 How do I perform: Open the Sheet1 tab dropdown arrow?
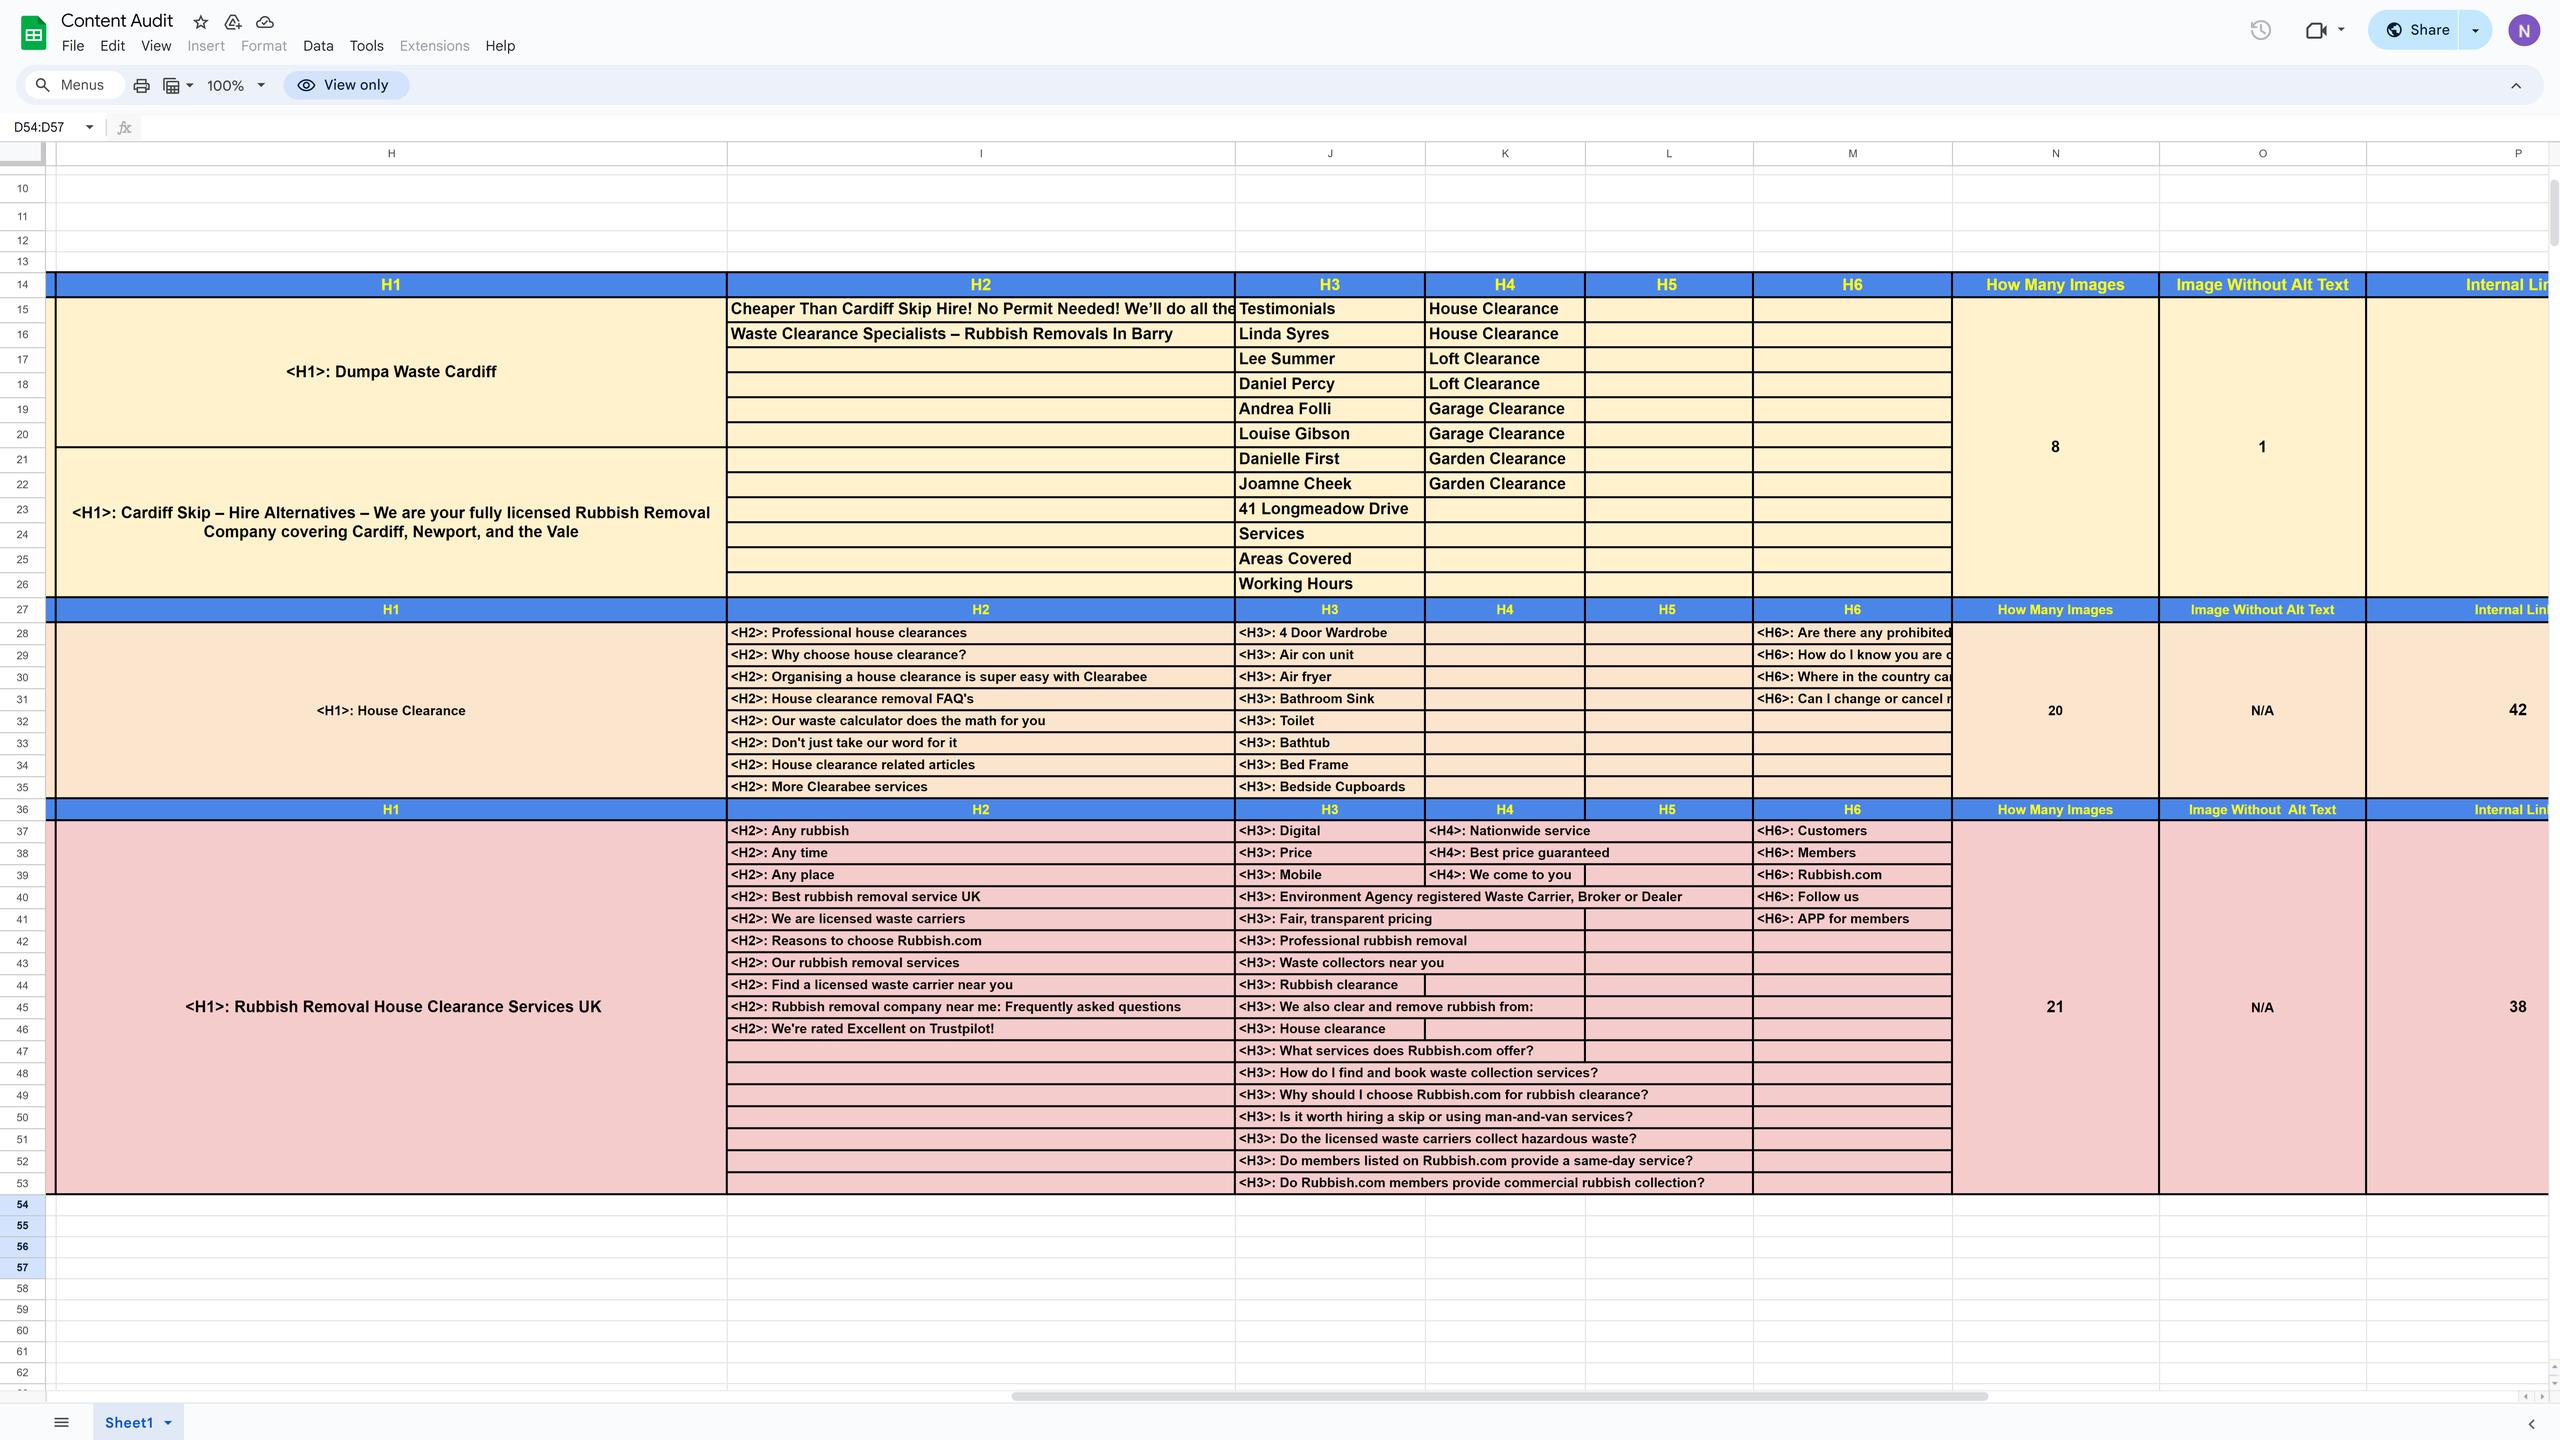click(x=168, y=1422)
